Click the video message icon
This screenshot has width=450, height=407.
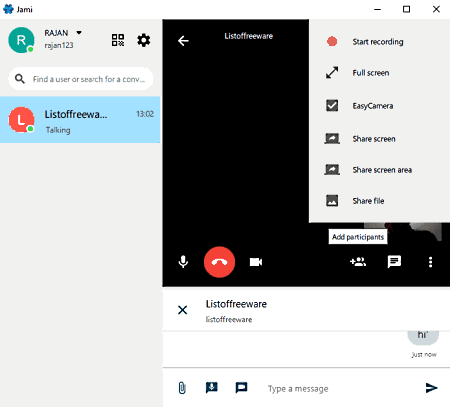click(241, 387)
